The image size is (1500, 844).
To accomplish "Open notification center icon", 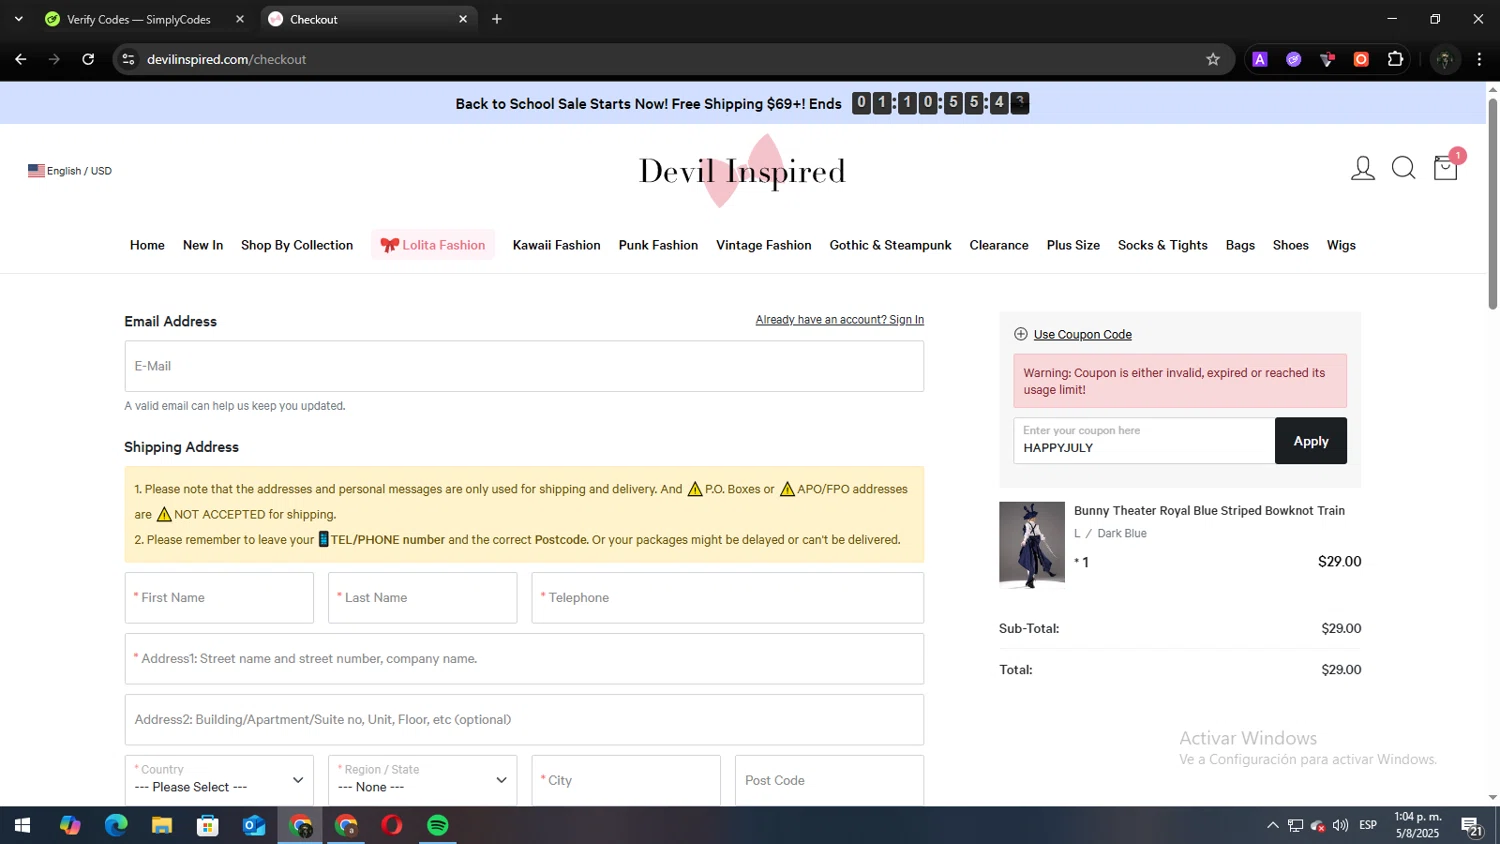I will [1472, 826].
